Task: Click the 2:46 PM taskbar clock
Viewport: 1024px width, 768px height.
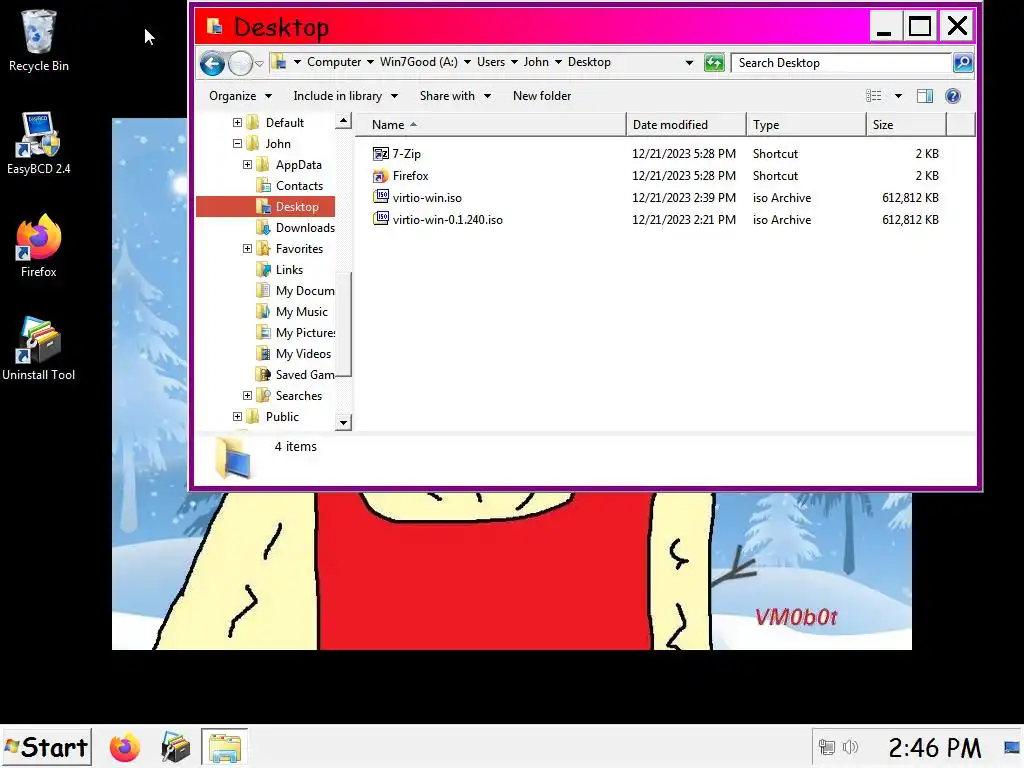Action: [935, 747]
